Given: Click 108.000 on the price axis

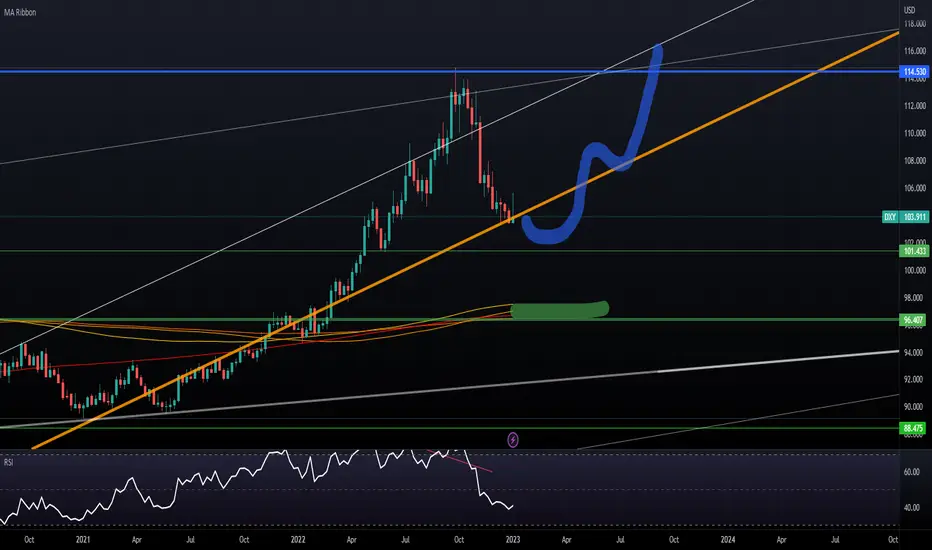Looking at the screenshot, I should coord(915,161).
